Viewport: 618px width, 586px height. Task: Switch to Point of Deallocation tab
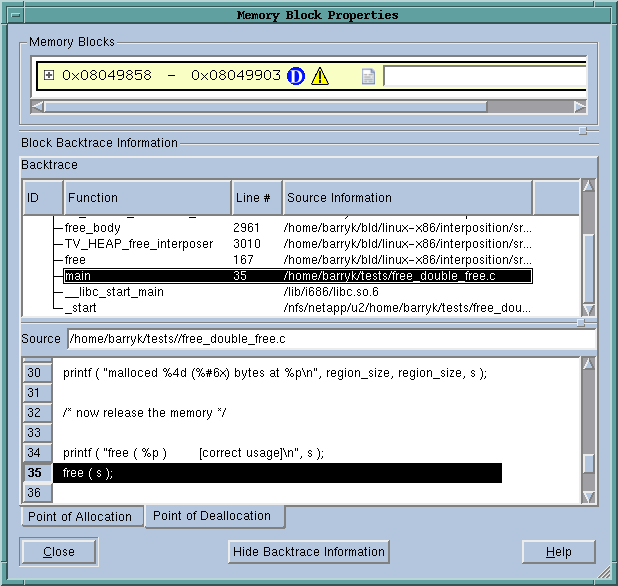[x=212, y=516]
